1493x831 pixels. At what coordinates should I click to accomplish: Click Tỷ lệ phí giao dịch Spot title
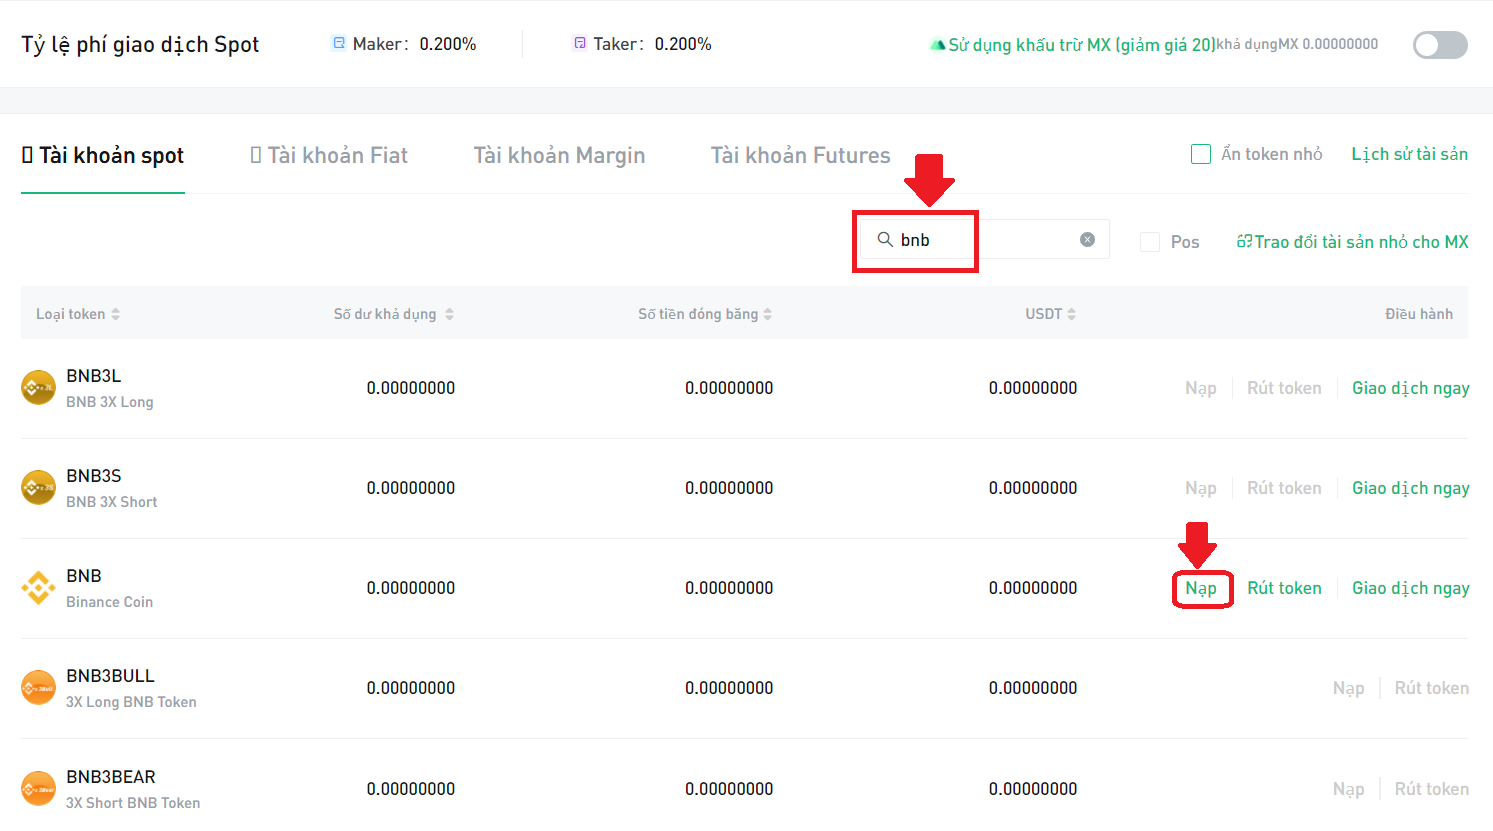140,44
